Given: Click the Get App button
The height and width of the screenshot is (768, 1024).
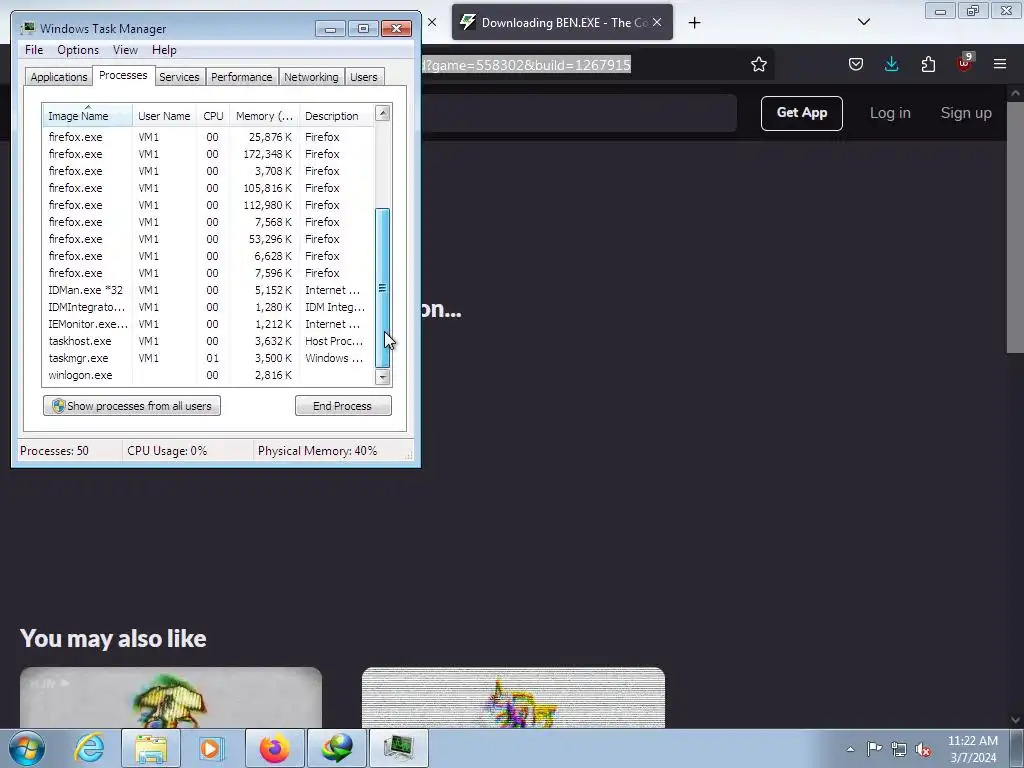Looking at the screenshot, I should (x=801, y=113).
